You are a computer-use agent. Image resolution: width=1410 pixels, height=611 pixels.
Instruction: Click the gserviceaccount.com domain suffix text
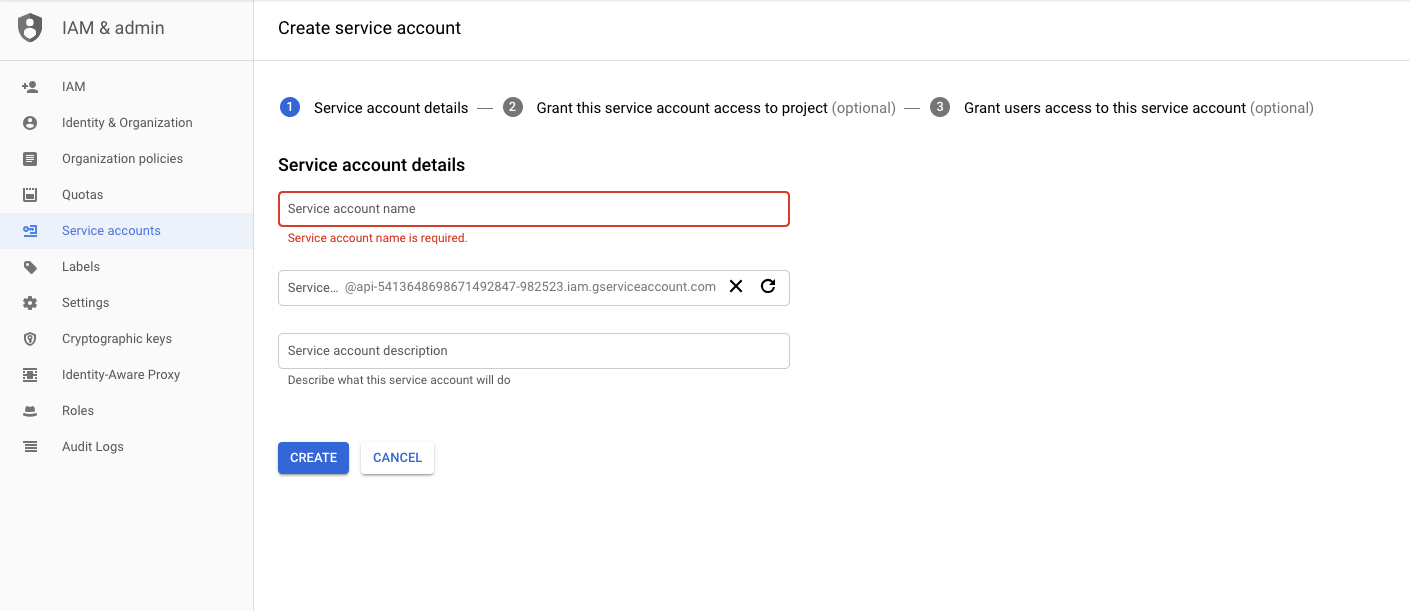530,287
